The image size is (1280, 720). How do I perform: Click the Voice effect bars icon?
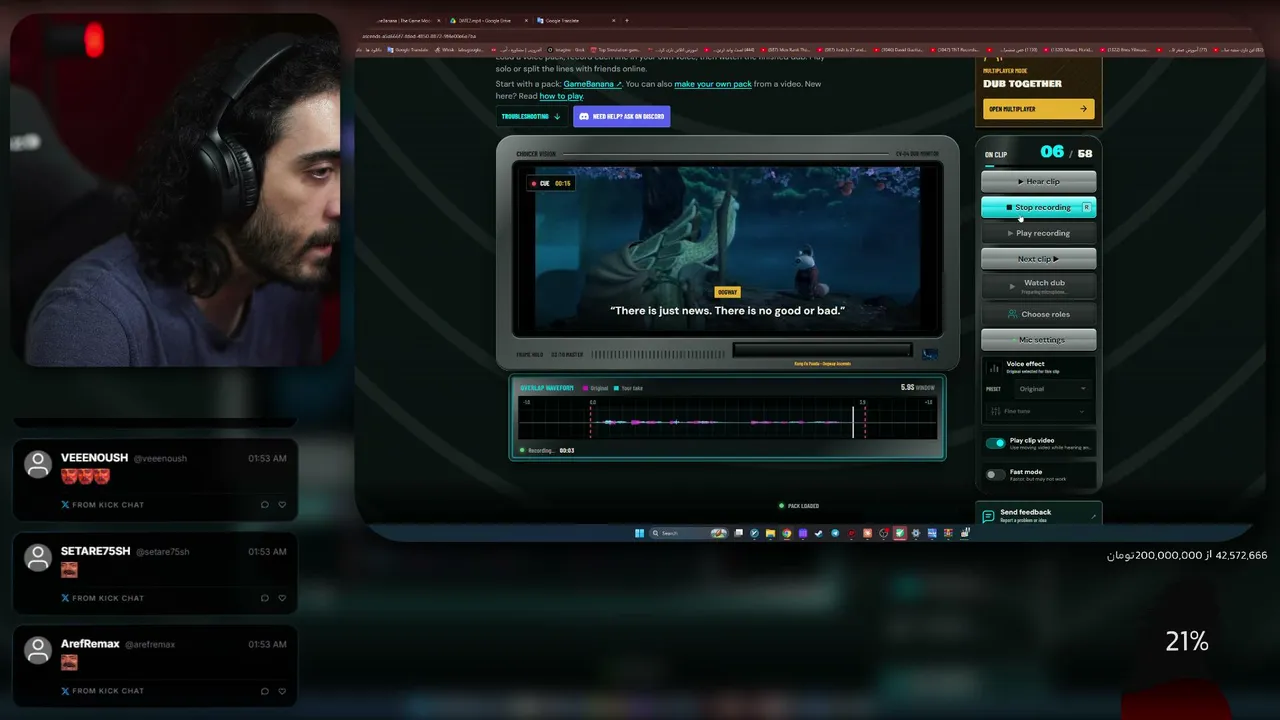point(994,368)
